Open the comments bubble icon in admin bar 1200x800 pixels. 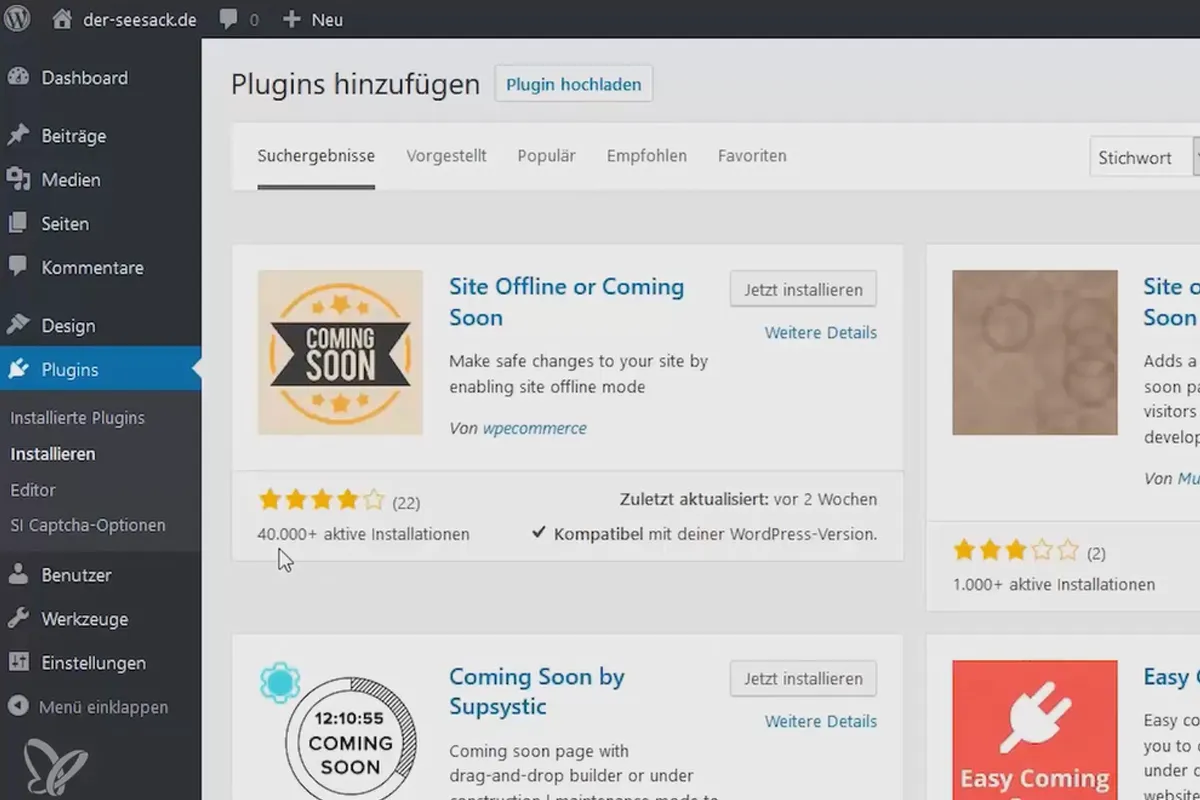tap(229, 20)
